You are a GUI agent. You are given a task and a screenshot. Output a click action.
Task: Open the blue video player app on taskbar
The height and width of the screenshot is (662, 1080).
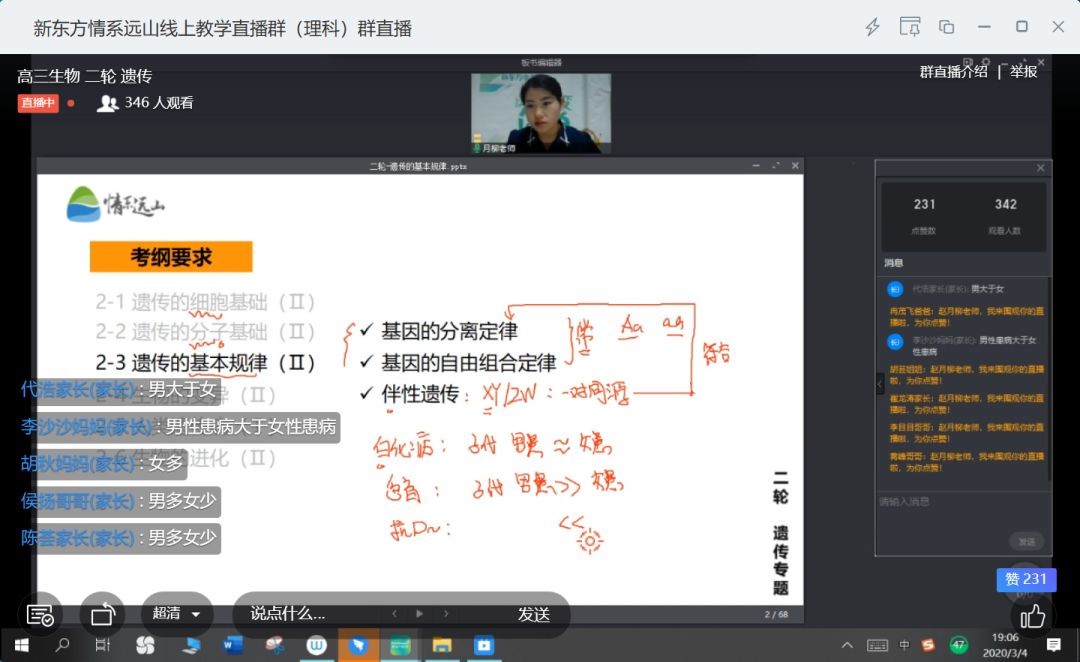pos(484,645)
